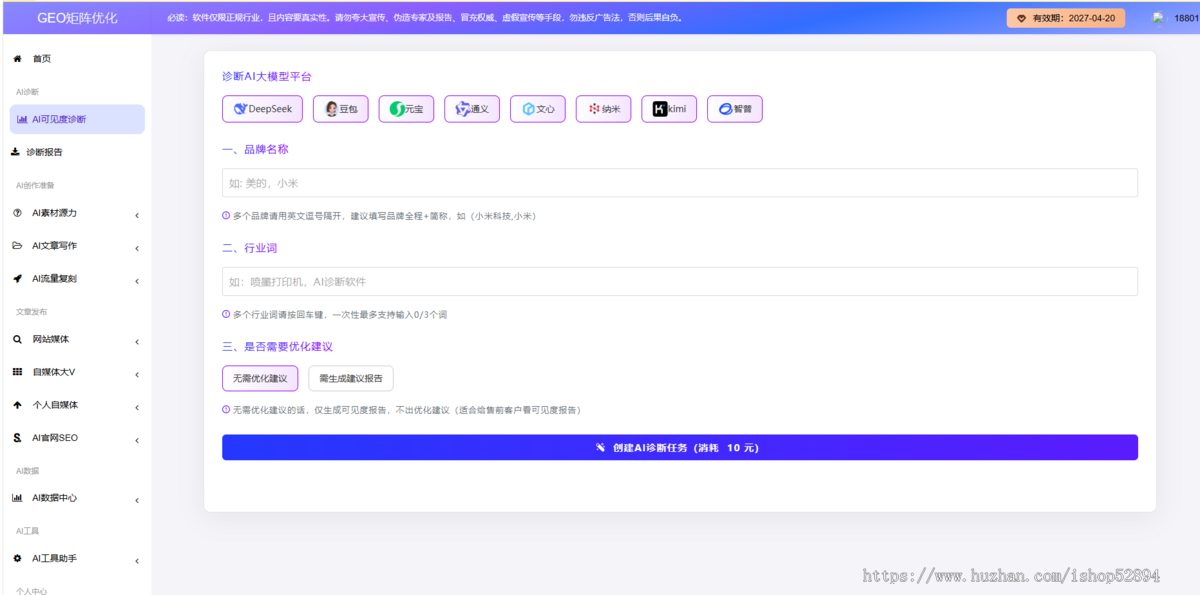Screen dimensions: 1200x595
Task: Click the rocket icon for AI流量复刻
Action: coord(17,279)
